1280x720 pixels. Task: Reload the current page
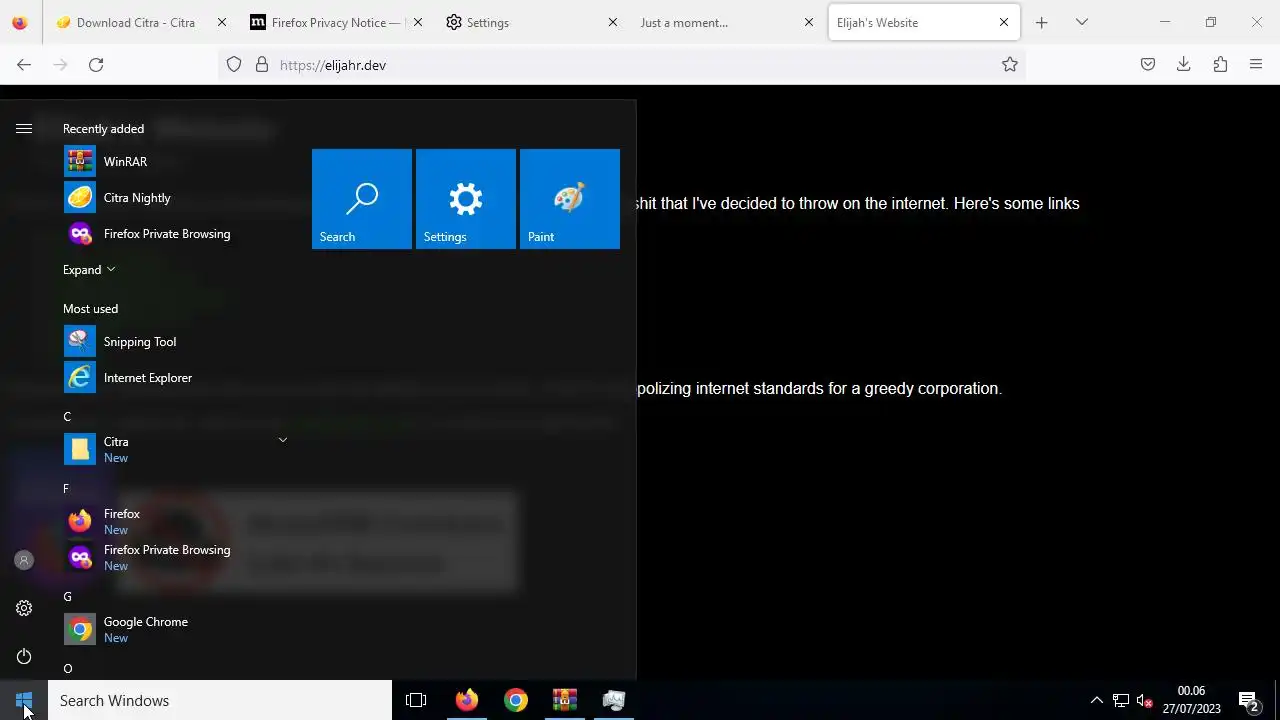click(96, 65)
